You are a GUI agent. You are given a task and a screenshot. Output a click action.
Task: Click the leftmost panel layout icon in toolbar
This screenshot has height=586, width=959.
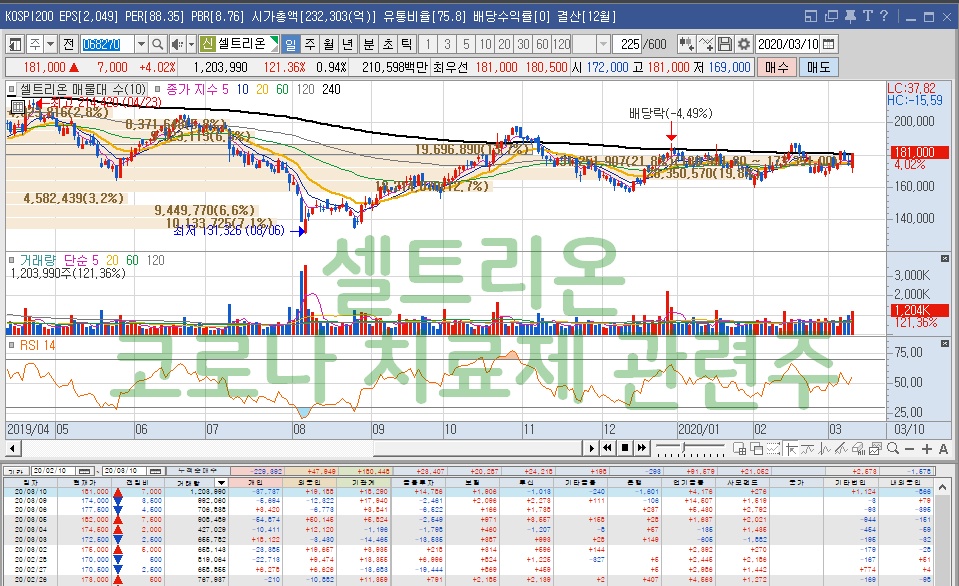coord(15,44)
